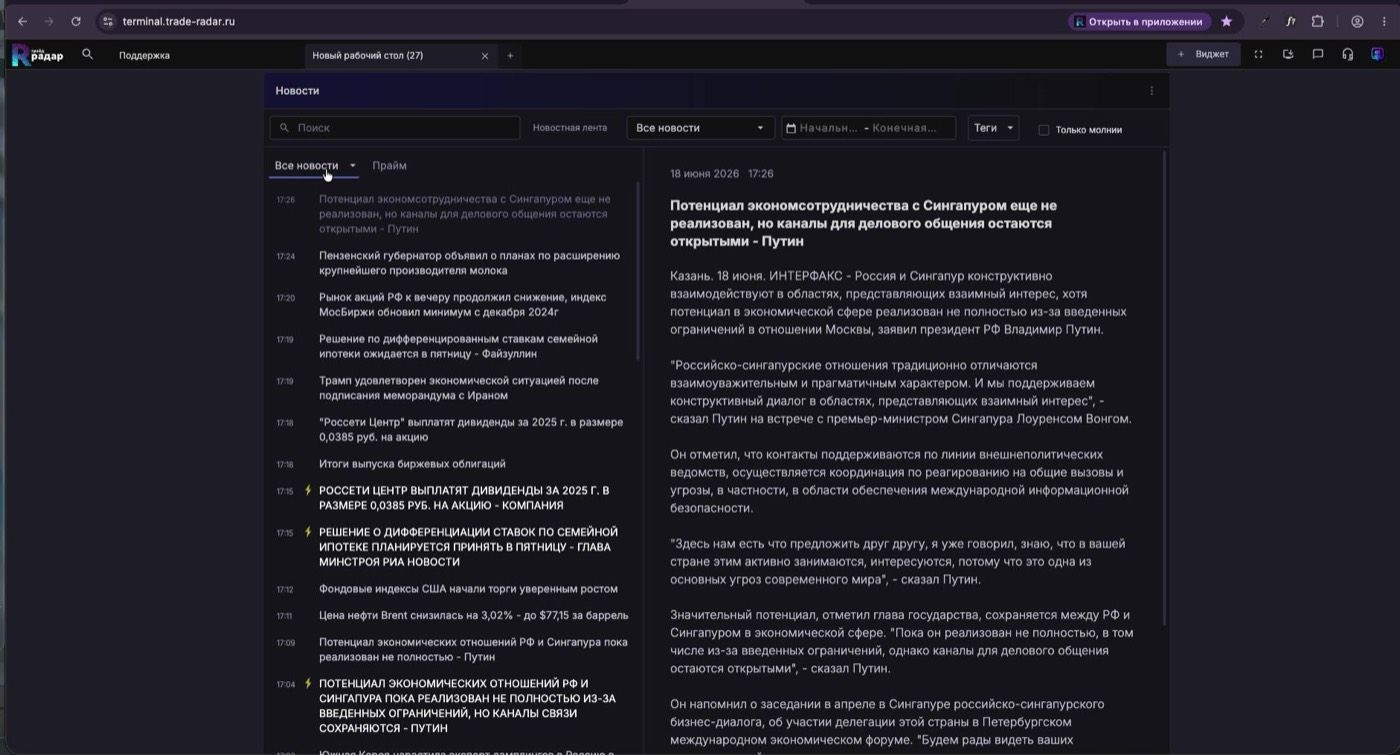Click the 'Новостная лента' label
This screenshot has height=755, width=1400.
(569, 128)
